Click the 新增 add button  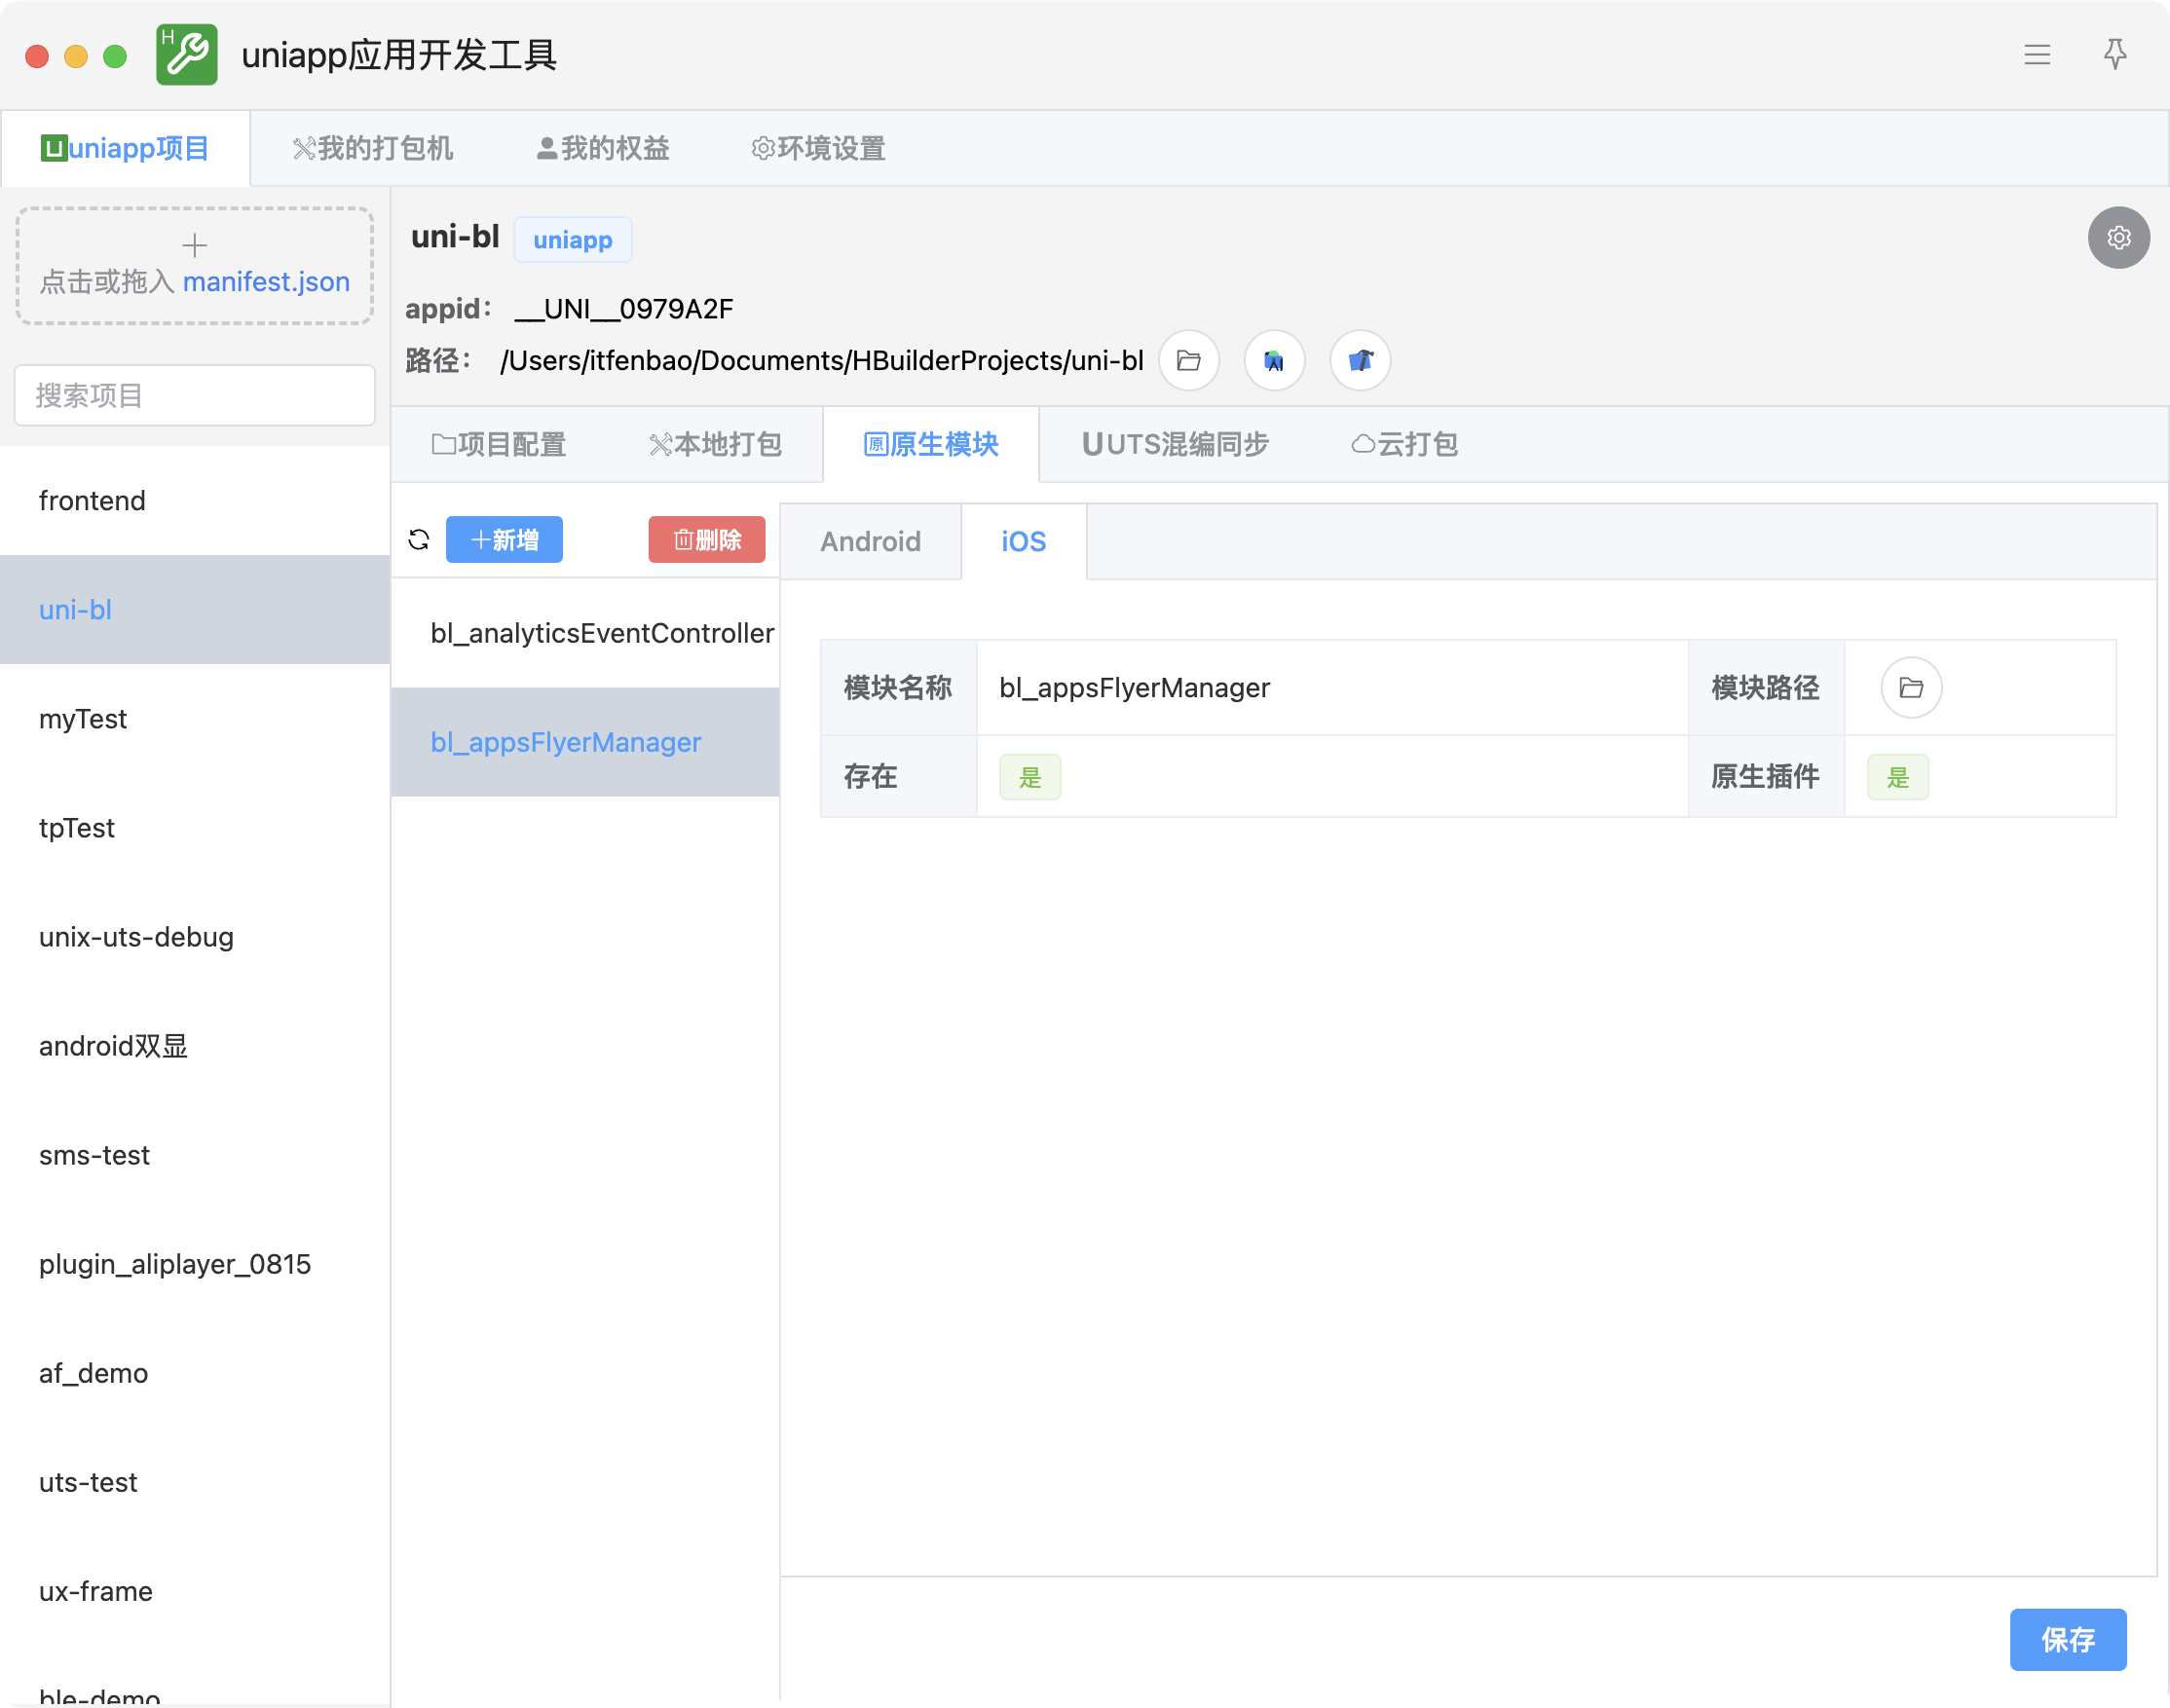pos(504,540)
